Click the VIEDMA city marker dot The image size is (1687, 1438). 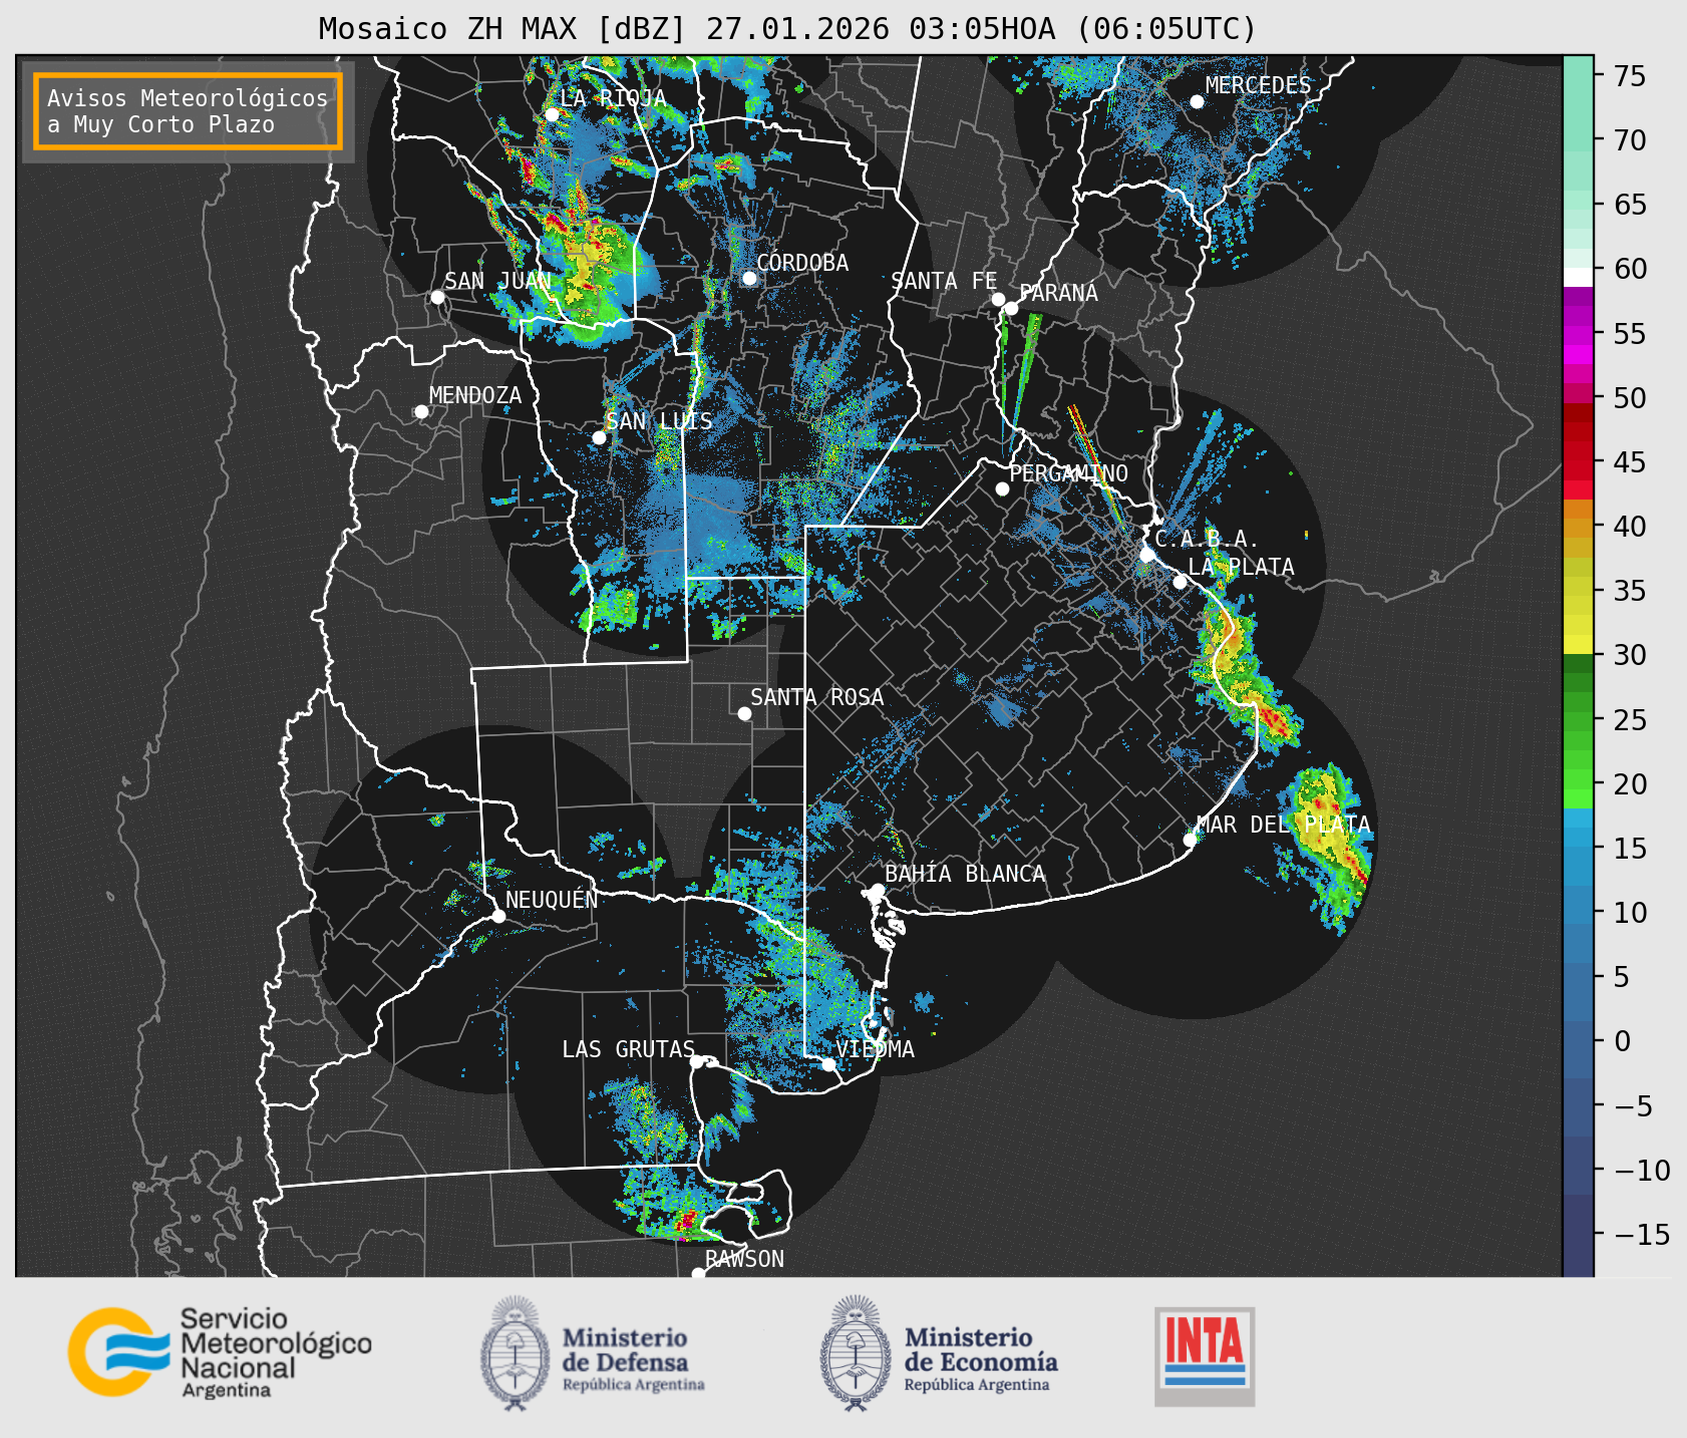pos(828,1064)
